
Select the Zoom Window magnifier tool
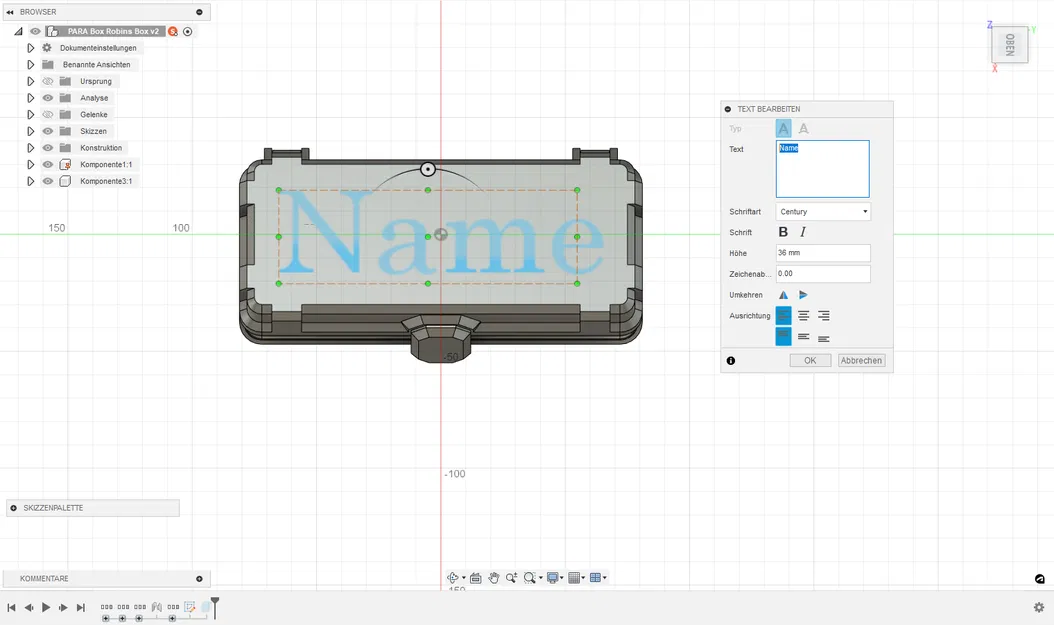click(x=530, y=578)
